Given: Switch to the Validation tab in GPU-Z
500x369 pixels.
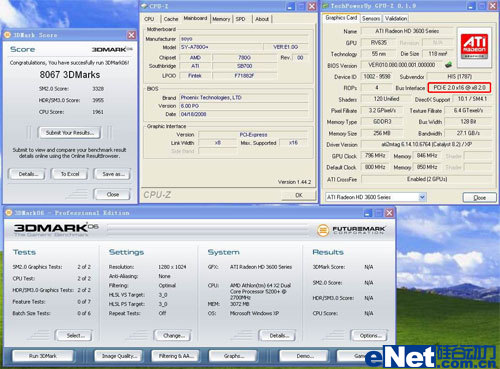Looking at the screenshot, I should coord(396,19).
